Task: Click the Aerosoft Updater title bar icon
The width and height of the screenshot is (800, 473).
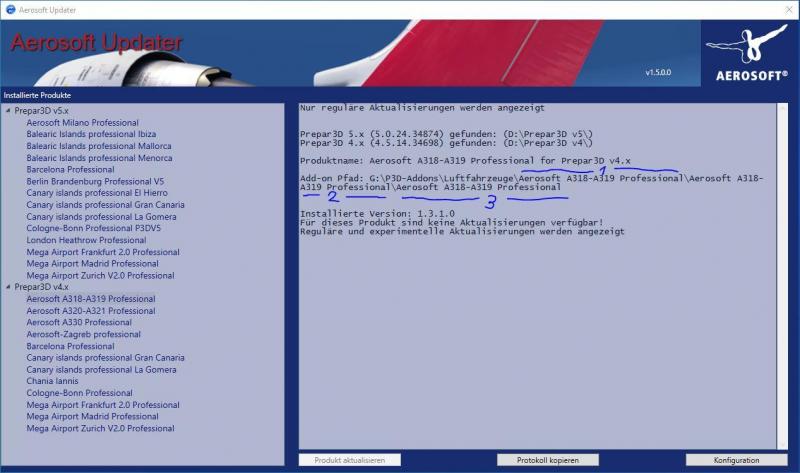Action: pos(10,10)
